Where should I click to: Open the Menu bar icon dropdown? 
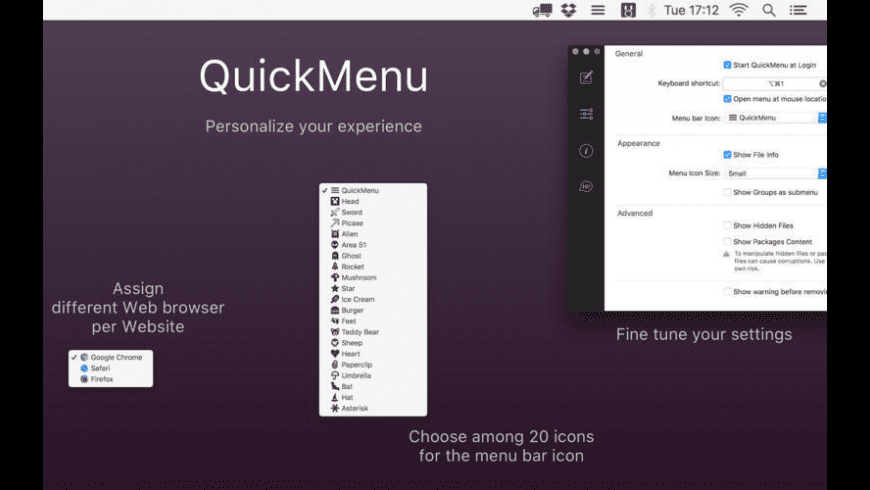point(775,118)
